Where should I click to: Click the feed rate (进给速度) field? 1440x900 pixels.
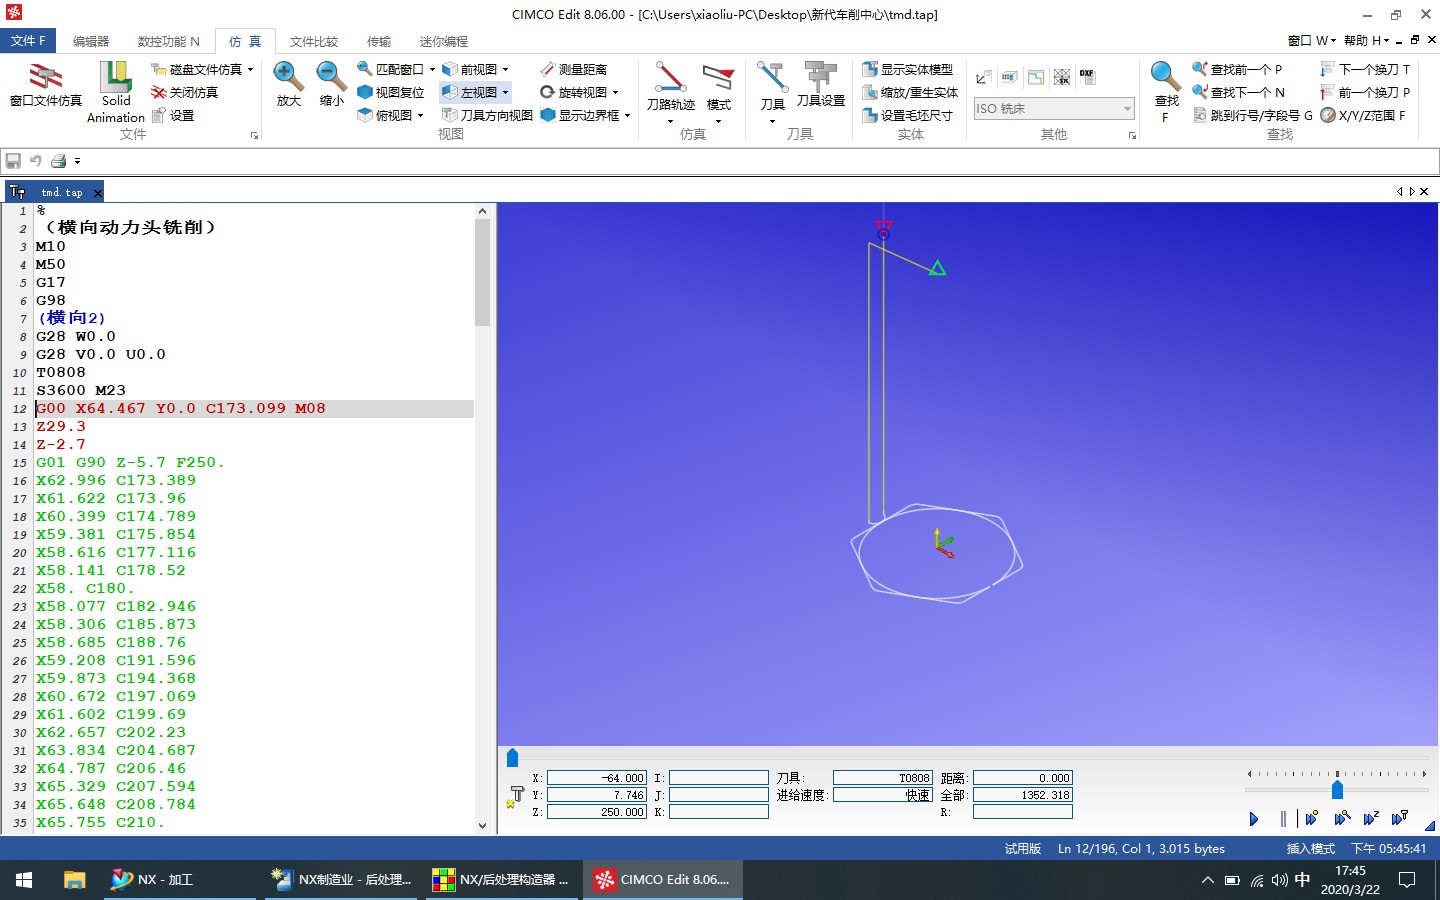point(883,795)
